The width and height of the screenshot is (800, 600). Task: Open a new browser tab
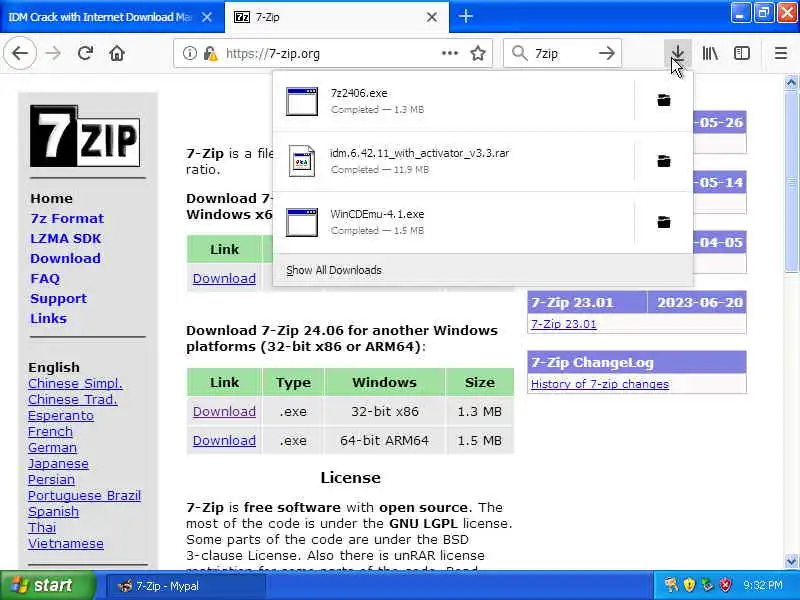point(465,16)
